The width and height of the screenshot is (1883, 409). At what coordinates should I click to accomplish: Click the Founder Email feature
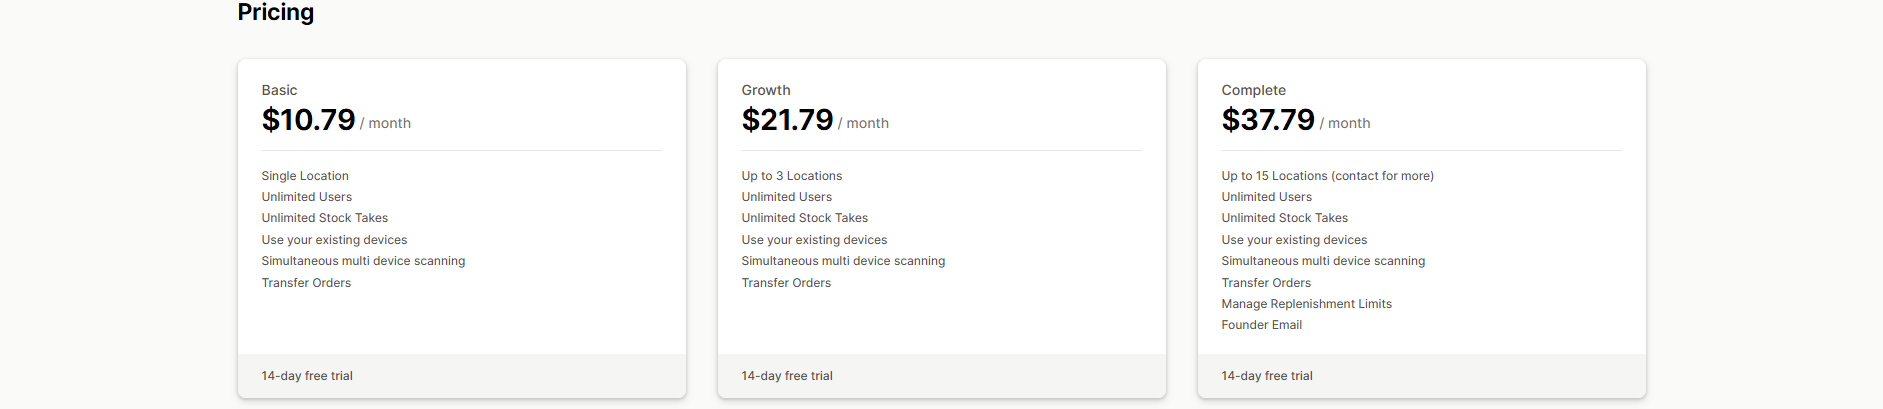pyautogui.click(x=1261, y=325)
